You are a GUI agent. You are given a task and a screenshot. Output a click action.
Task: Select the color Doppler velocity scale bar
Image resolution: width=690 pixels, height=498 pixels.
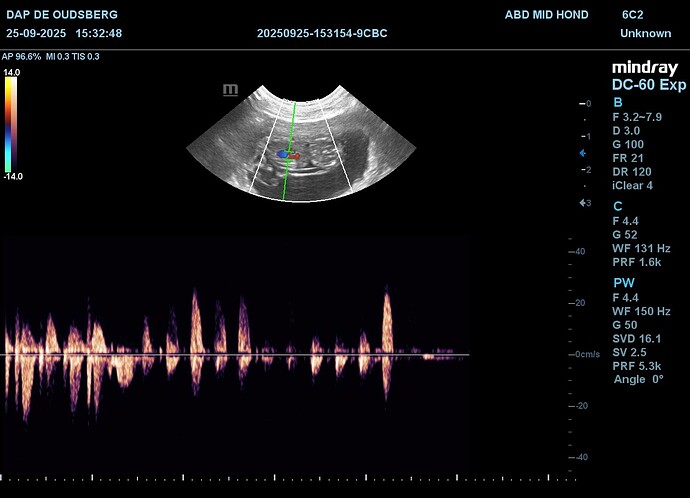pyautogui.click(x=11, y=124)
